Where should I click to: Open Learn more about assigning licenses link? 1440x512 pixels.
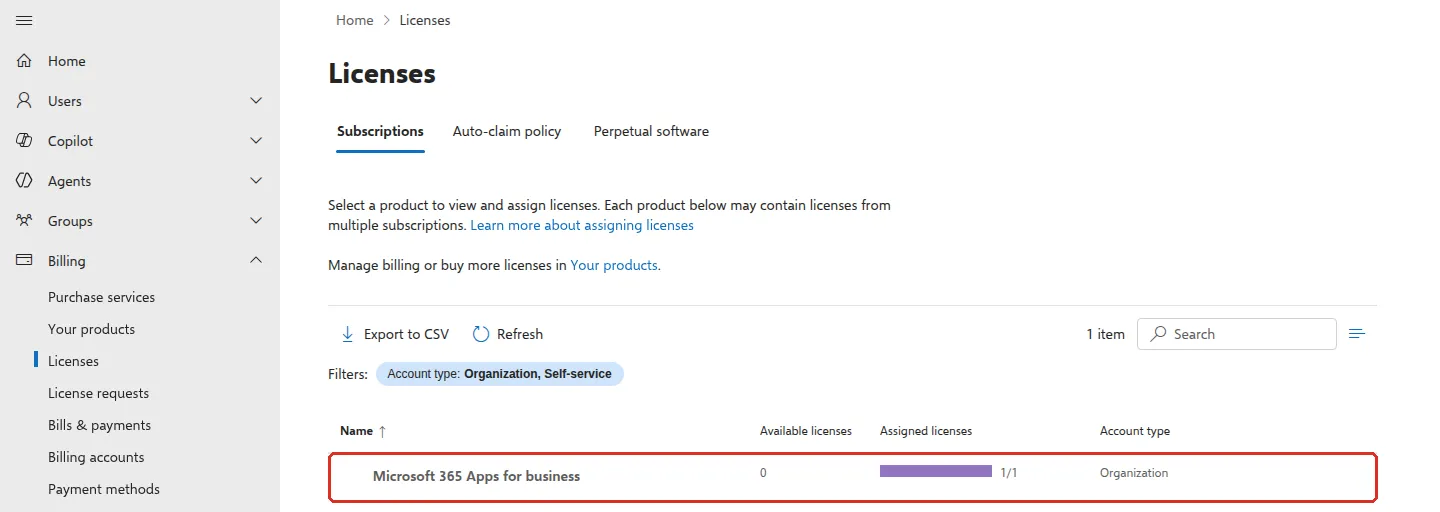[x=582, y=225]
